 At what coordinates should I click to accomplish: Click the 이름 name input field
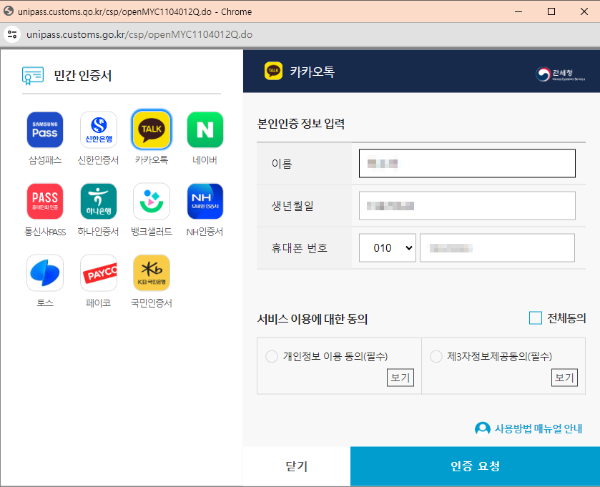(467, 164)
